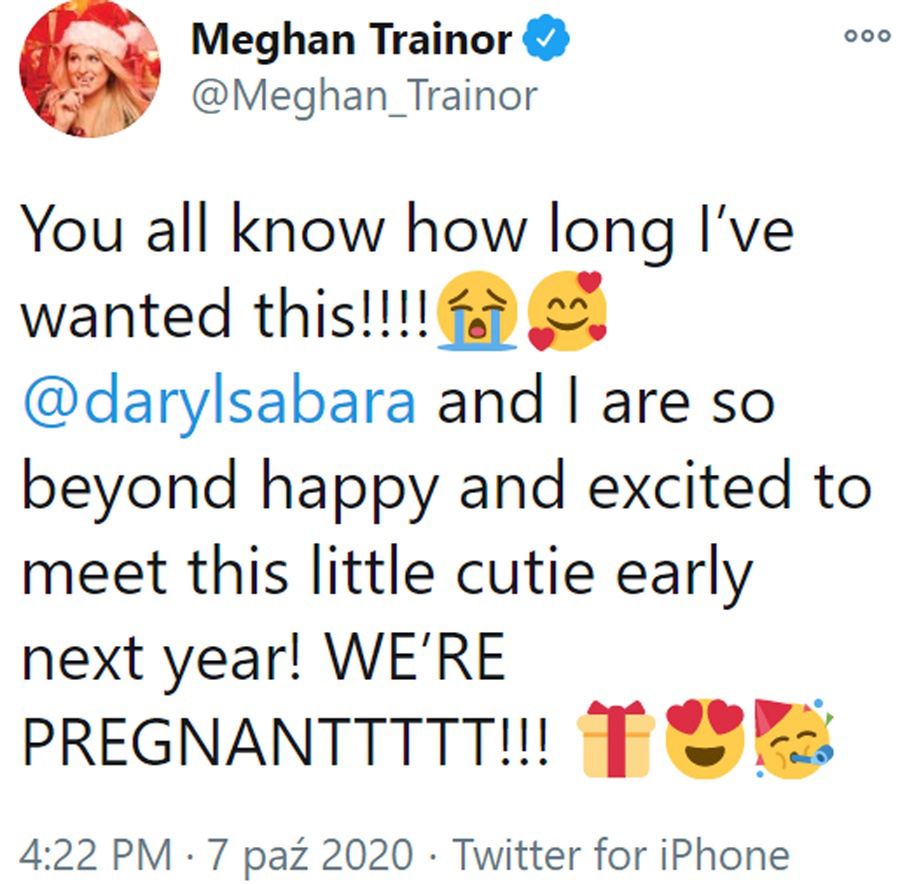Click the "beyond happy and excited to" line
Image resolution: width=900 pixels, height=884 pixels.
pyautogui.click(x=445, y=487)
